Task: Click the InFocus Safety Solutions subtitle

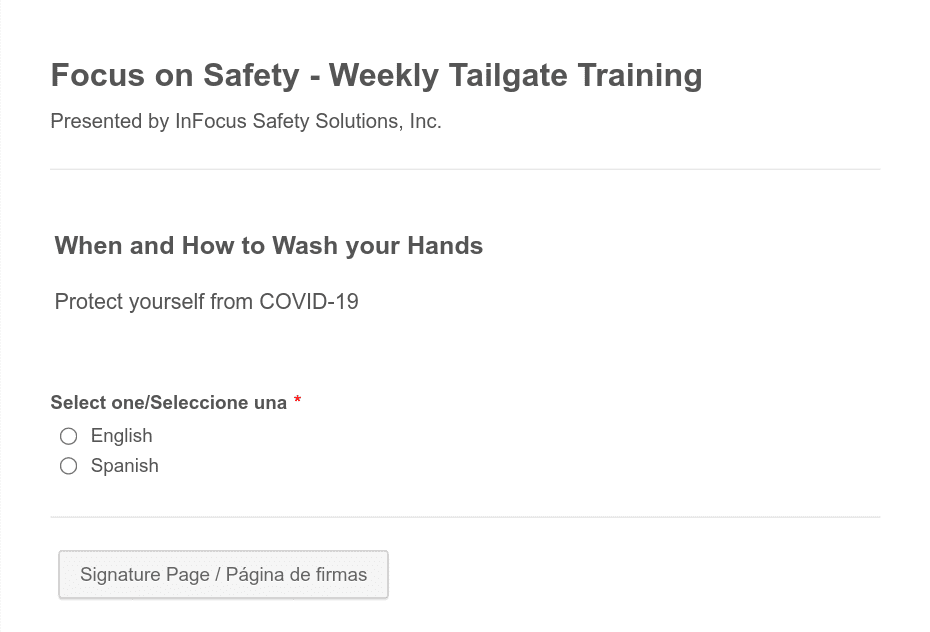Action: tap(245, 121)
